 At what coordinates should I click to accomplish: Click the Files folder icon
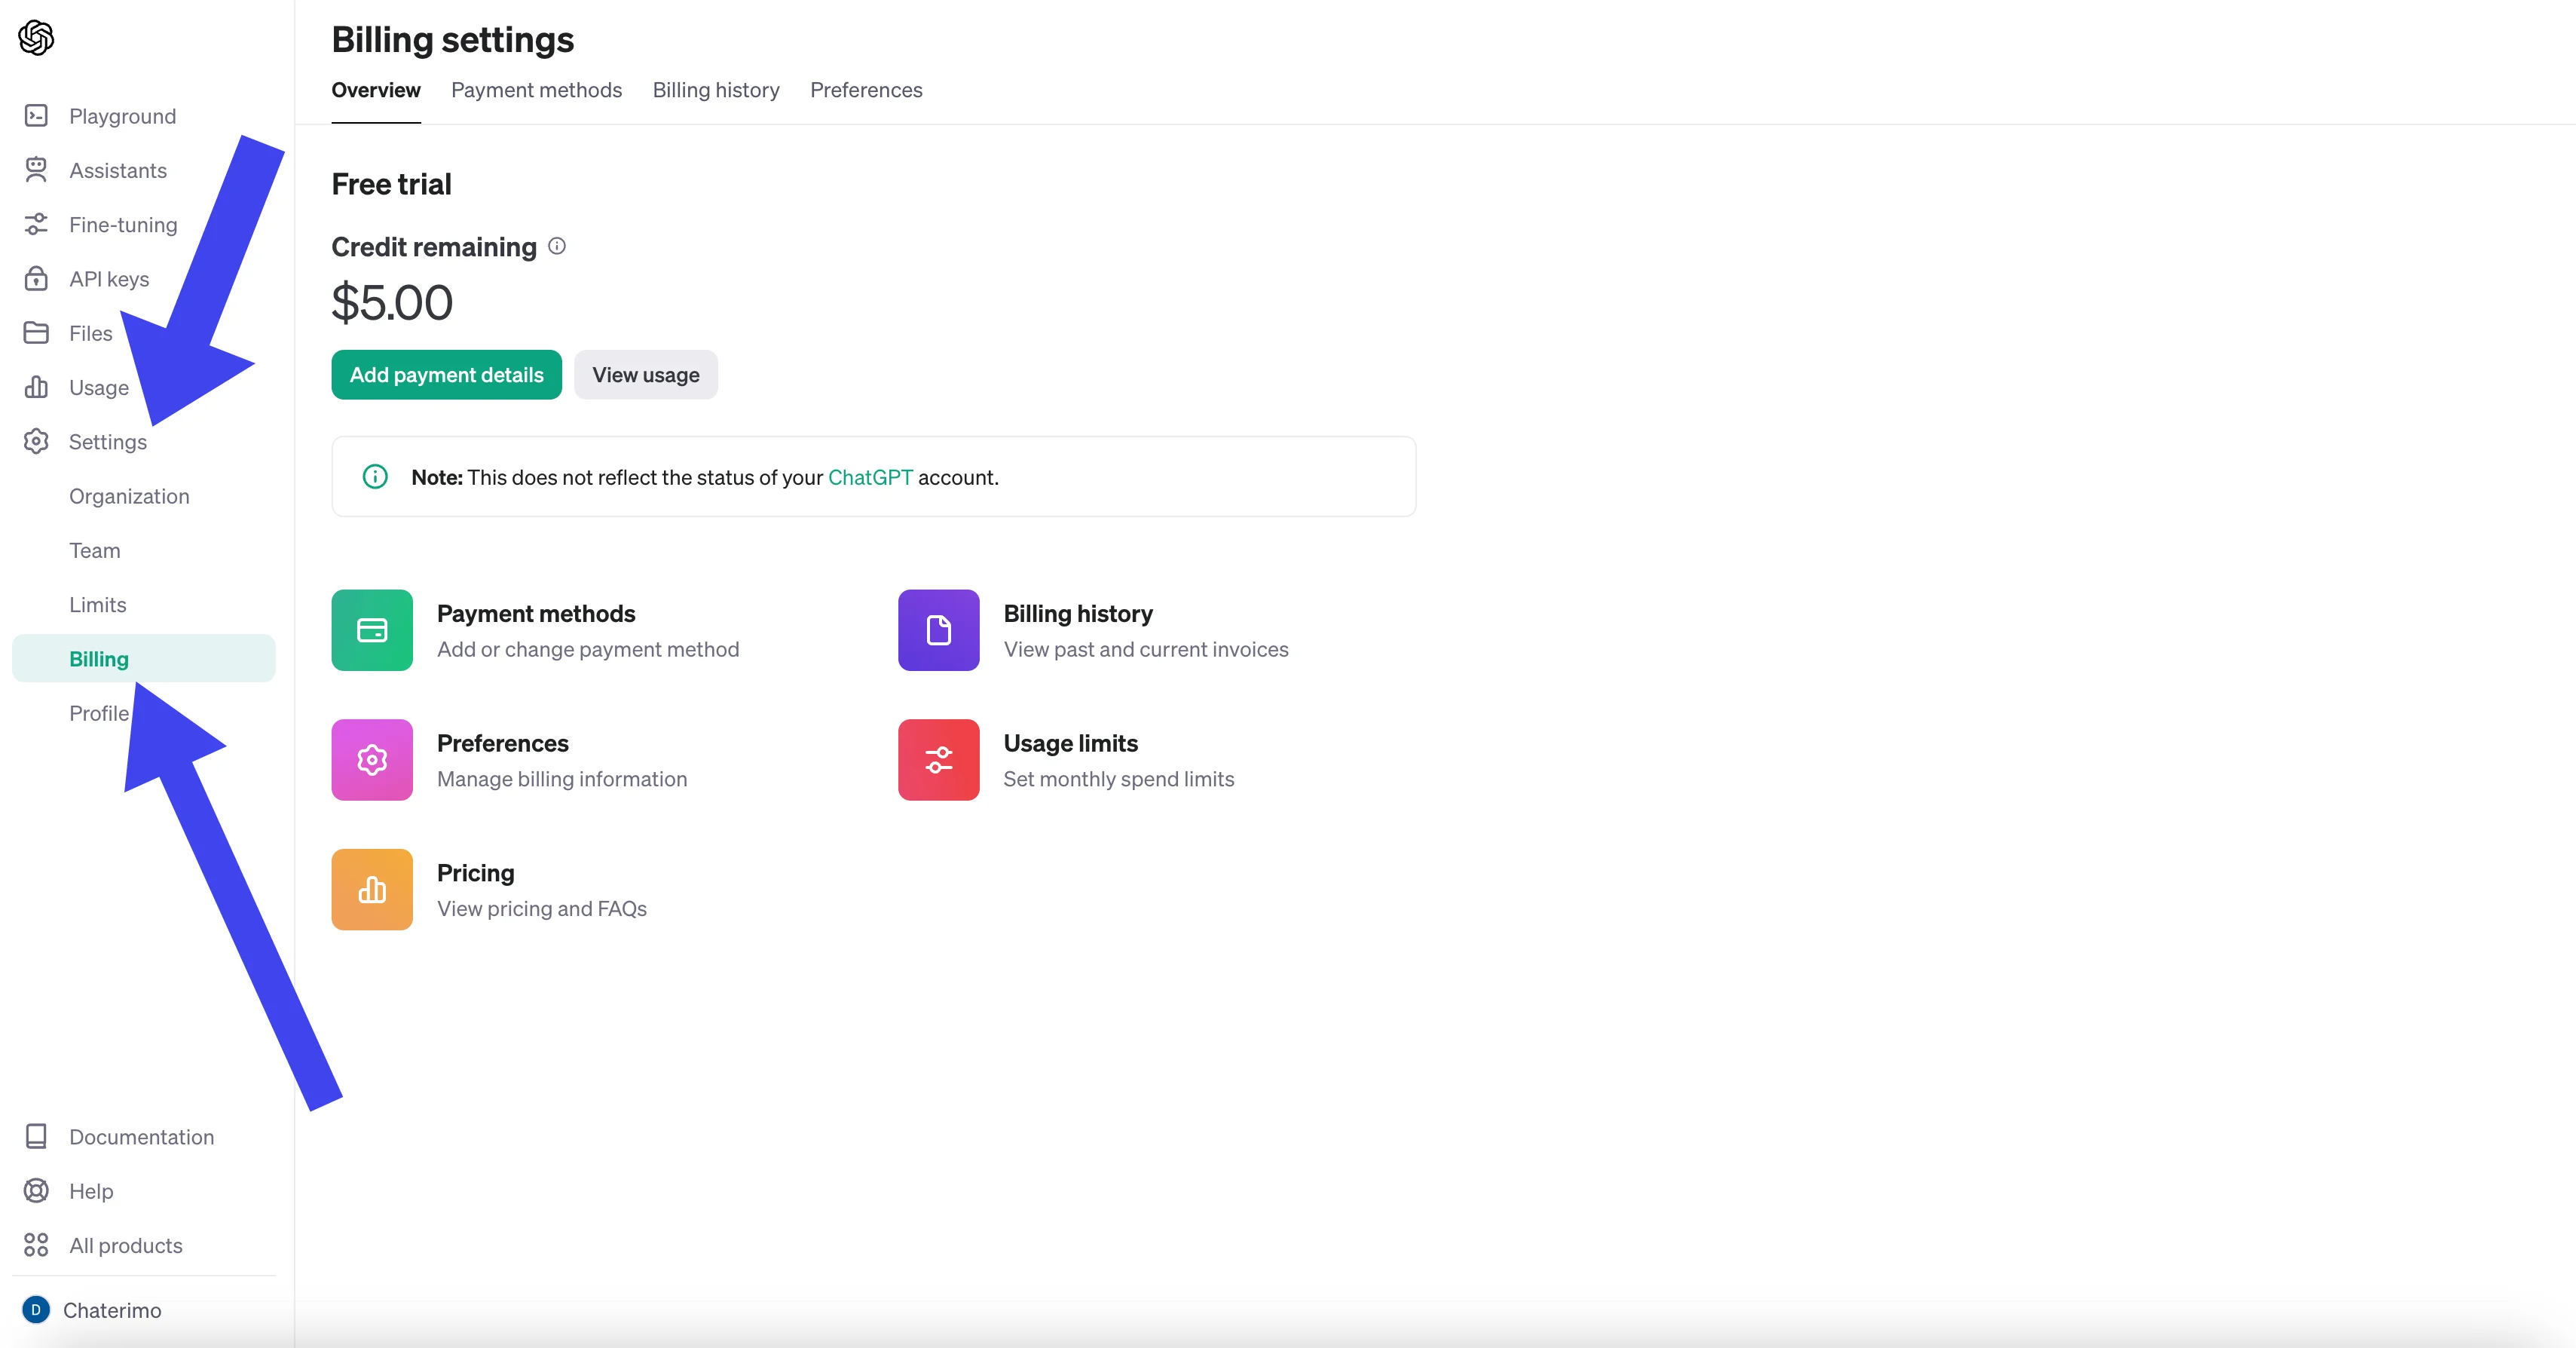(36, 333)
